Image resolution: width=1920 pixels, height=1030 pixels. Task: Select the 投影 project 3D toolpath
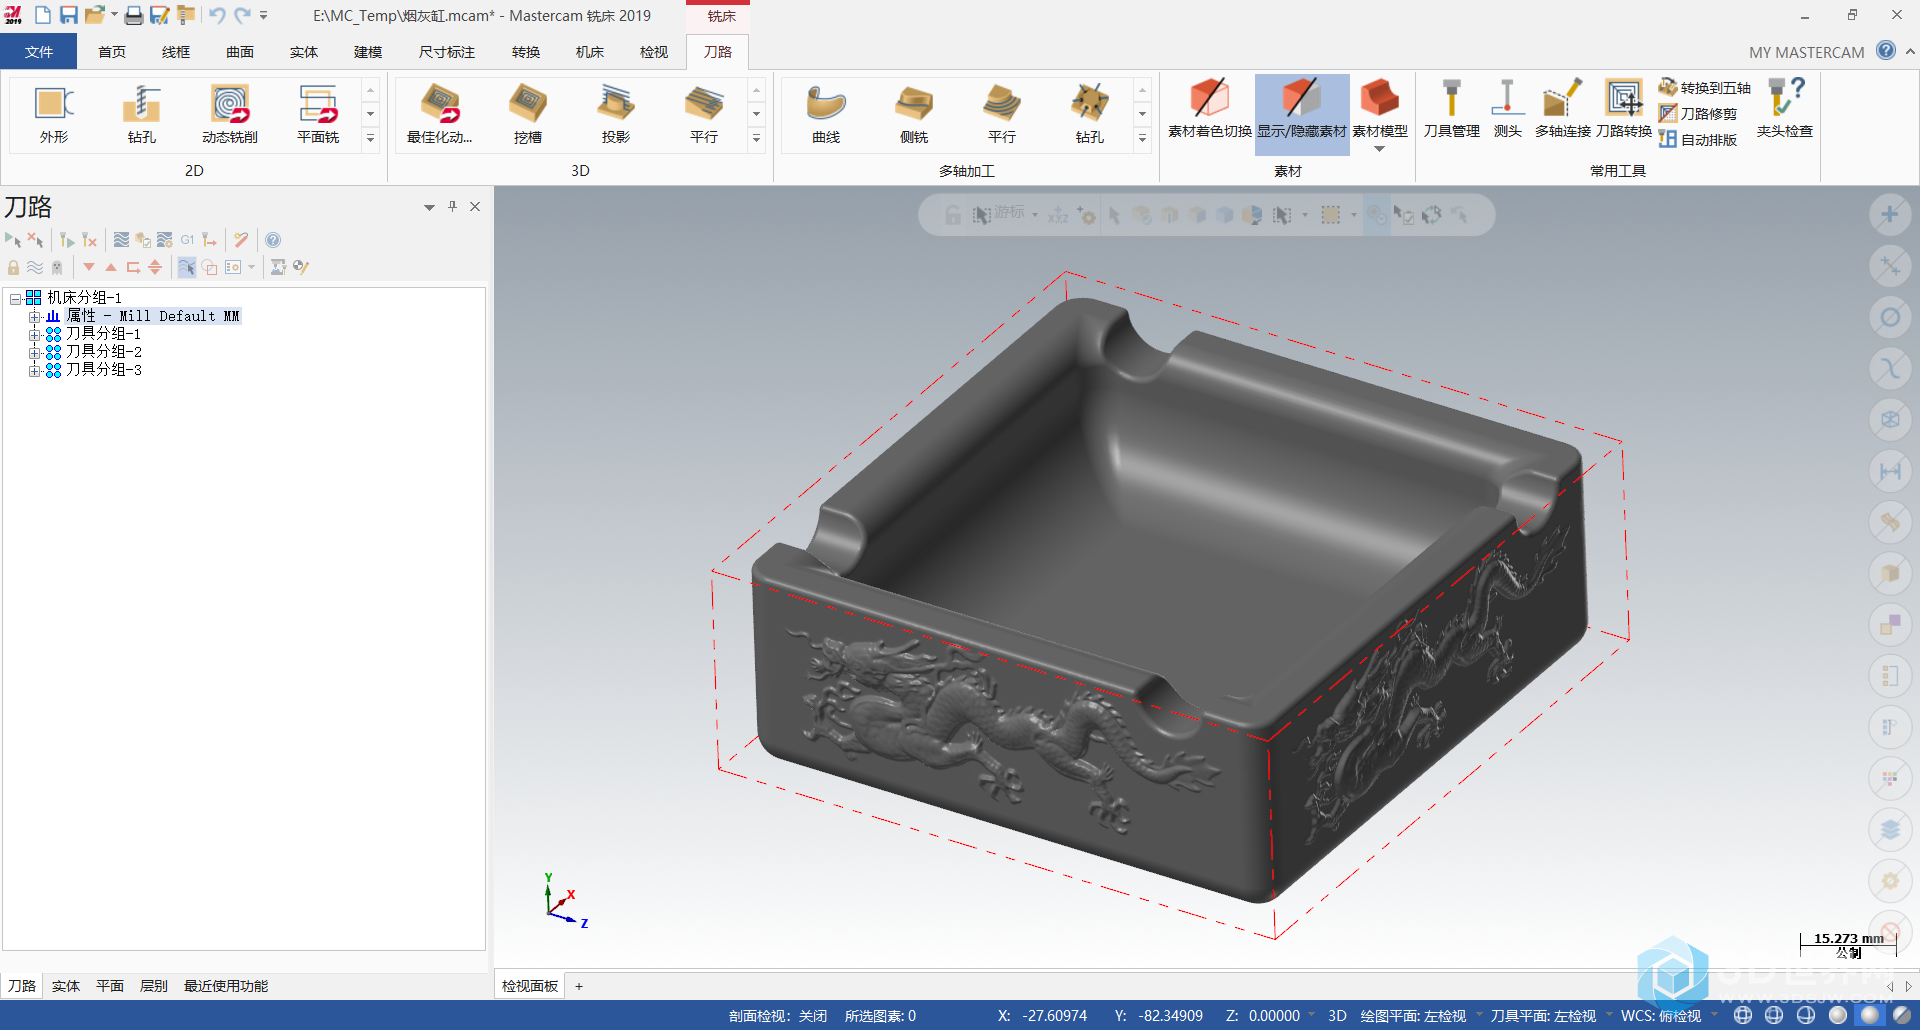[x=616, y=114]
